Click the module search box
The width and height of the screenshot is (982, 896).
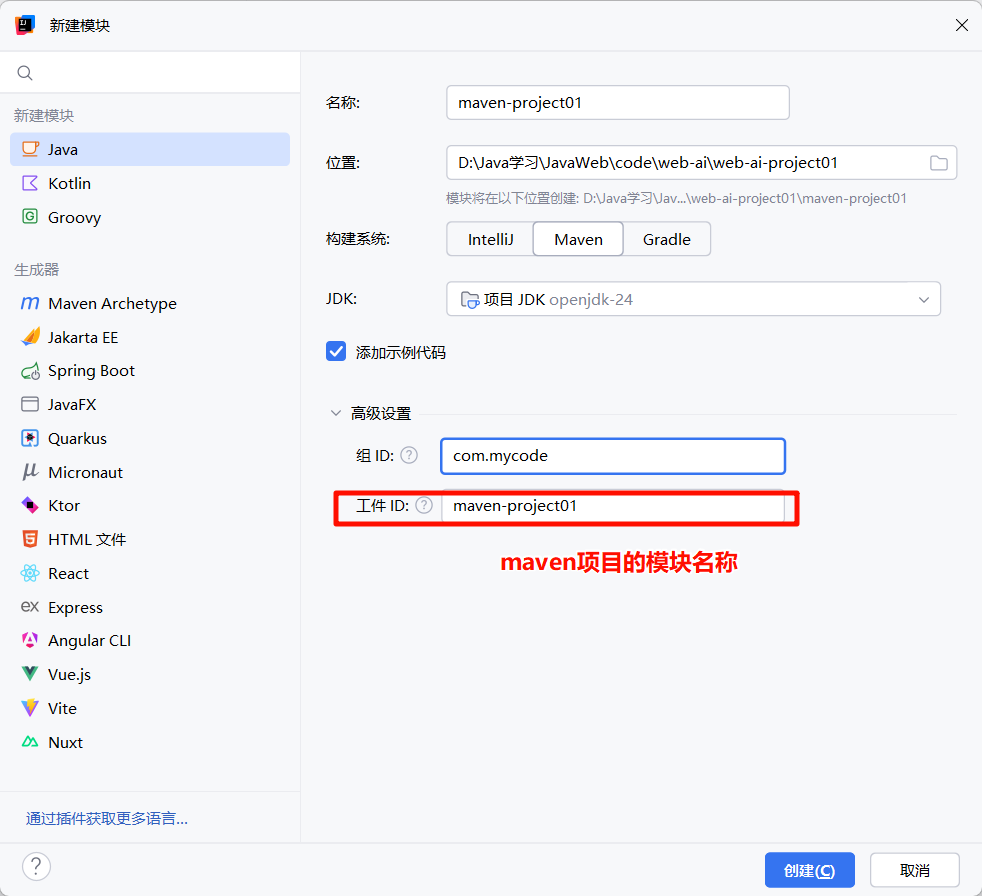(150, 73)
